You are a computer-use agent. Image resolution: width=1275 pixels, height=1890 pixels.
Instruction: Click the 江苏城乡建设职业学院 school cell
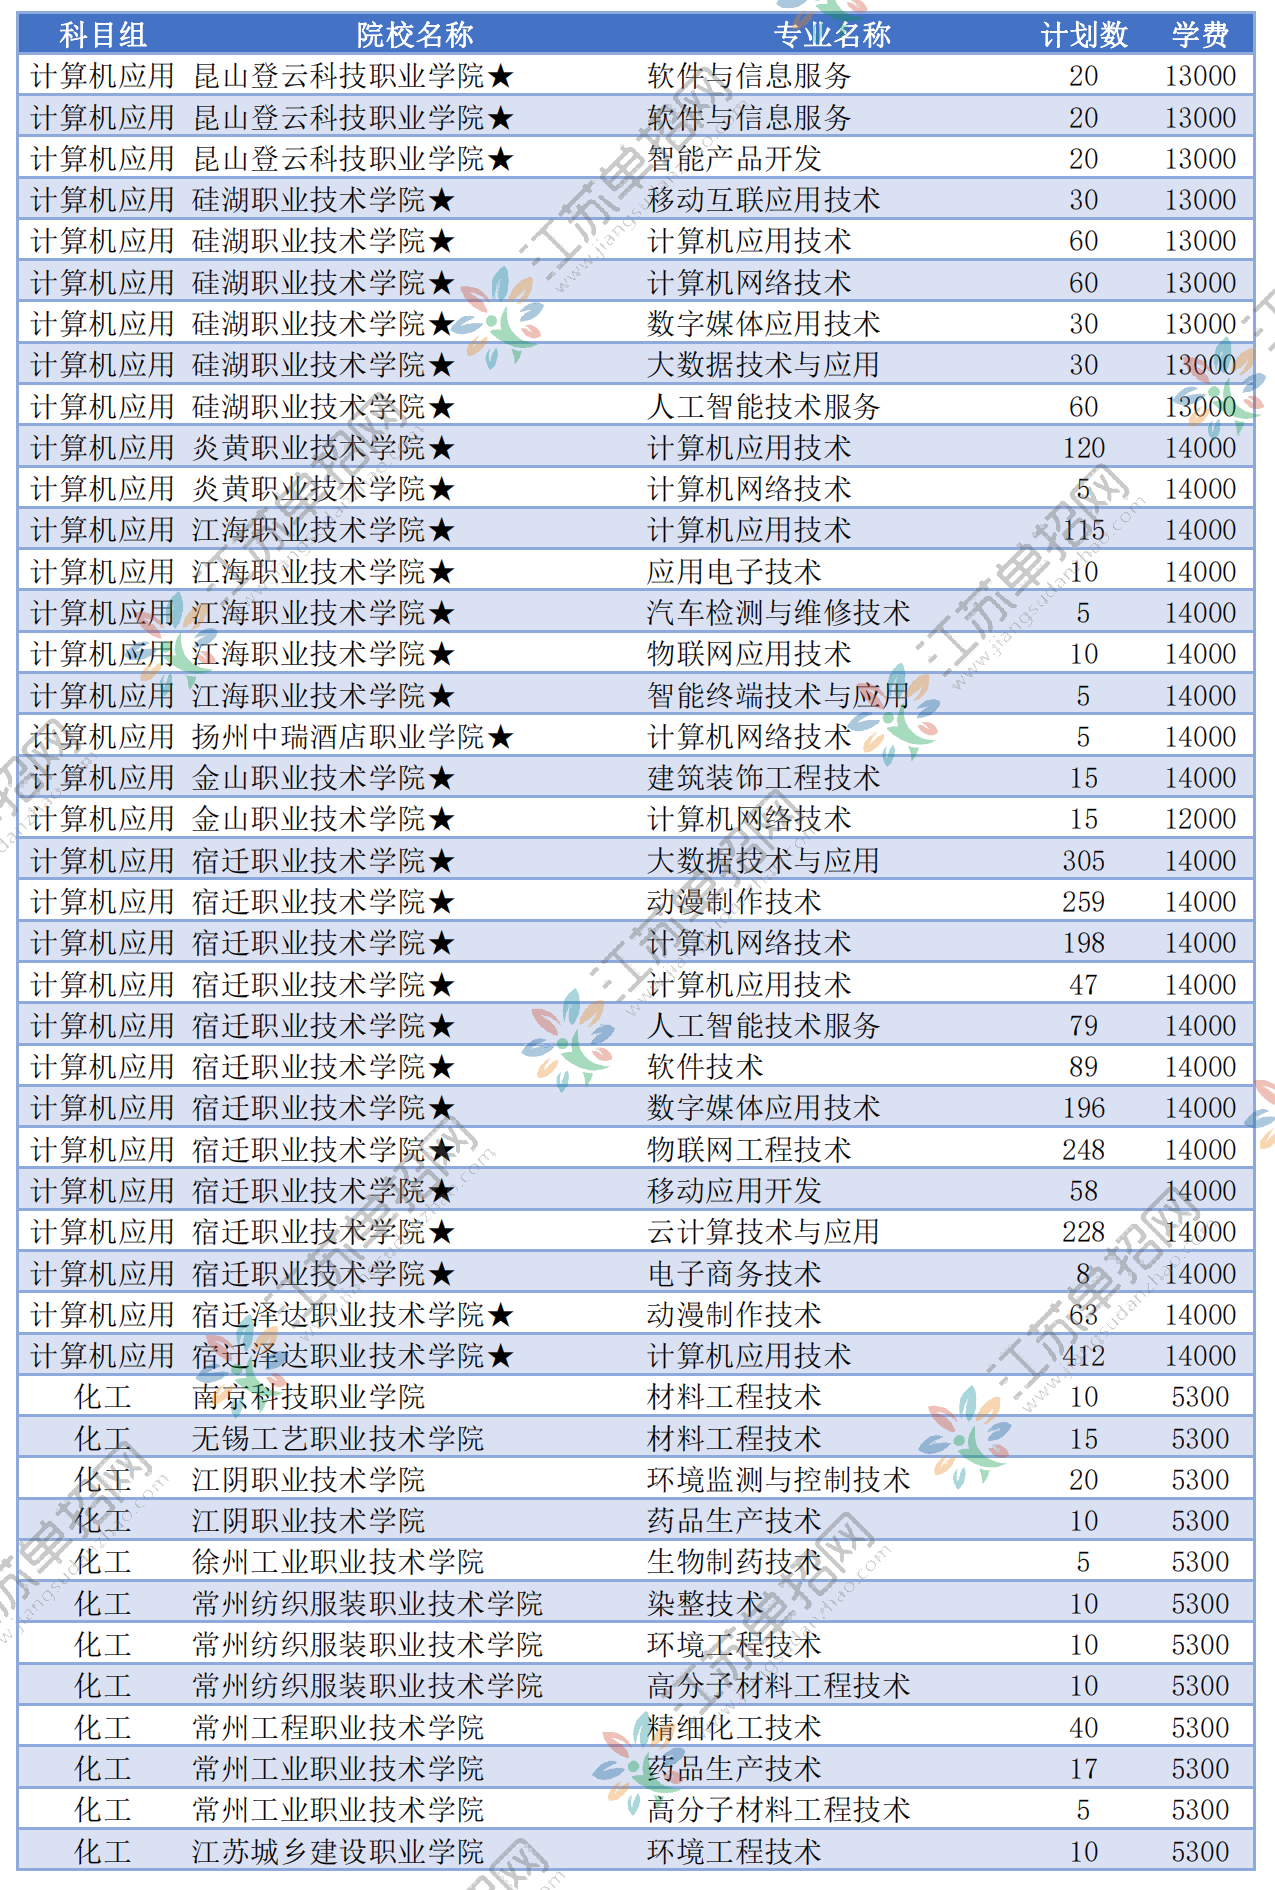[x=338, y=1852]
